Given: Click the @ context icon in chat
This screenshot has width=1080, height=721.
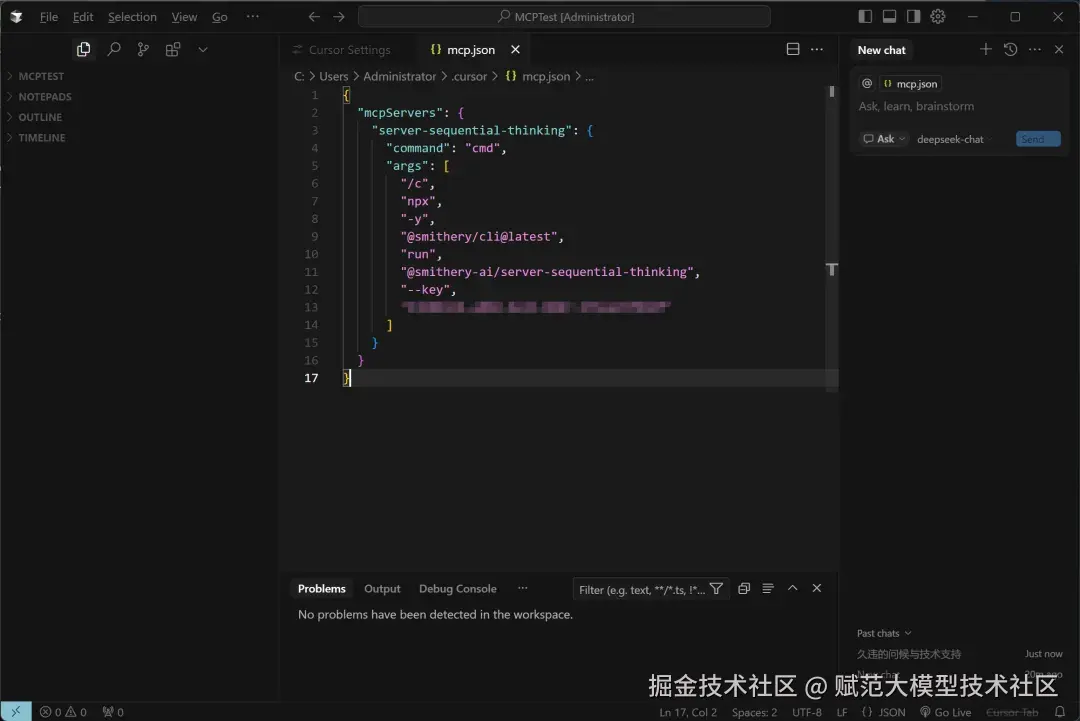Looking at the screenshot, I should pos(866,83).
